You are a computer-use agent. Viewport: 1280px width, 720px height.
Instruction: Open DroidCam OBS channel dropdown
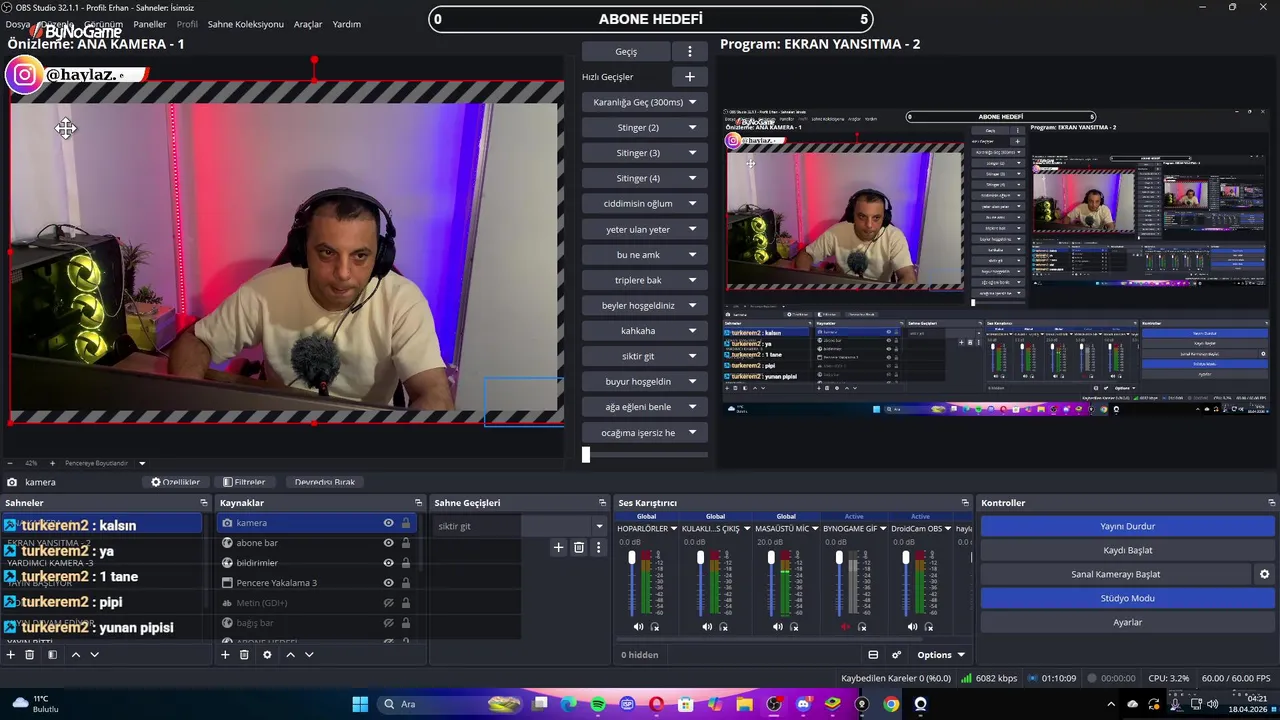pos(949,528)
